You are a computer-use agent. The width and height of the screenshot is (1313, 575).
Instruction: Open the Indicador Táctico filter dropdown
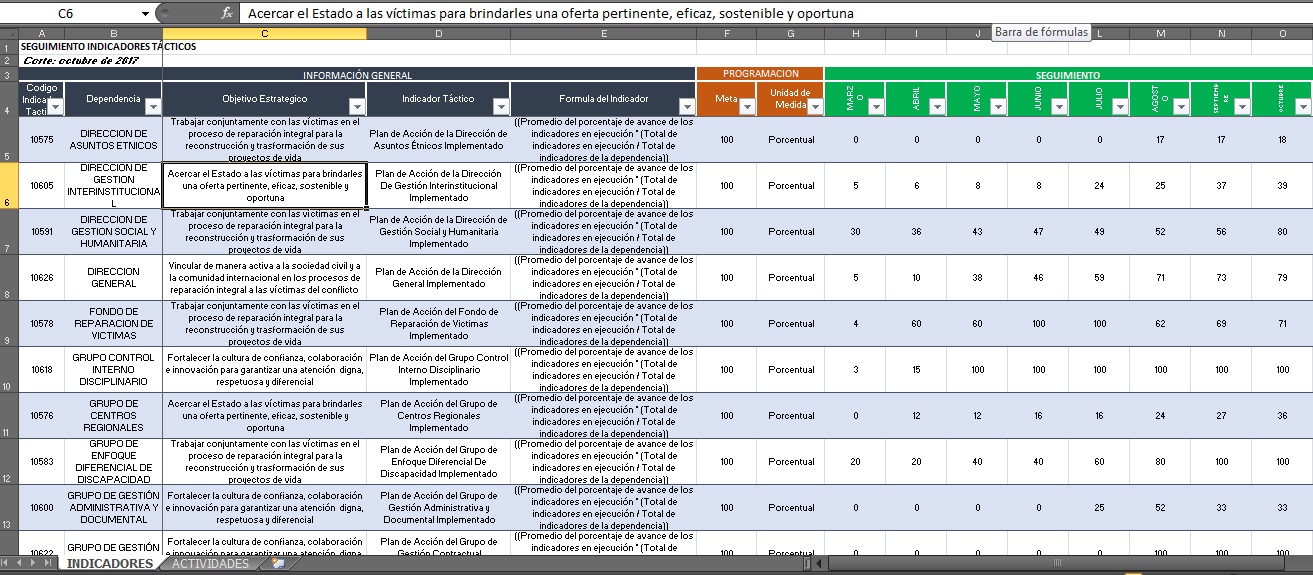coord(500,107)
